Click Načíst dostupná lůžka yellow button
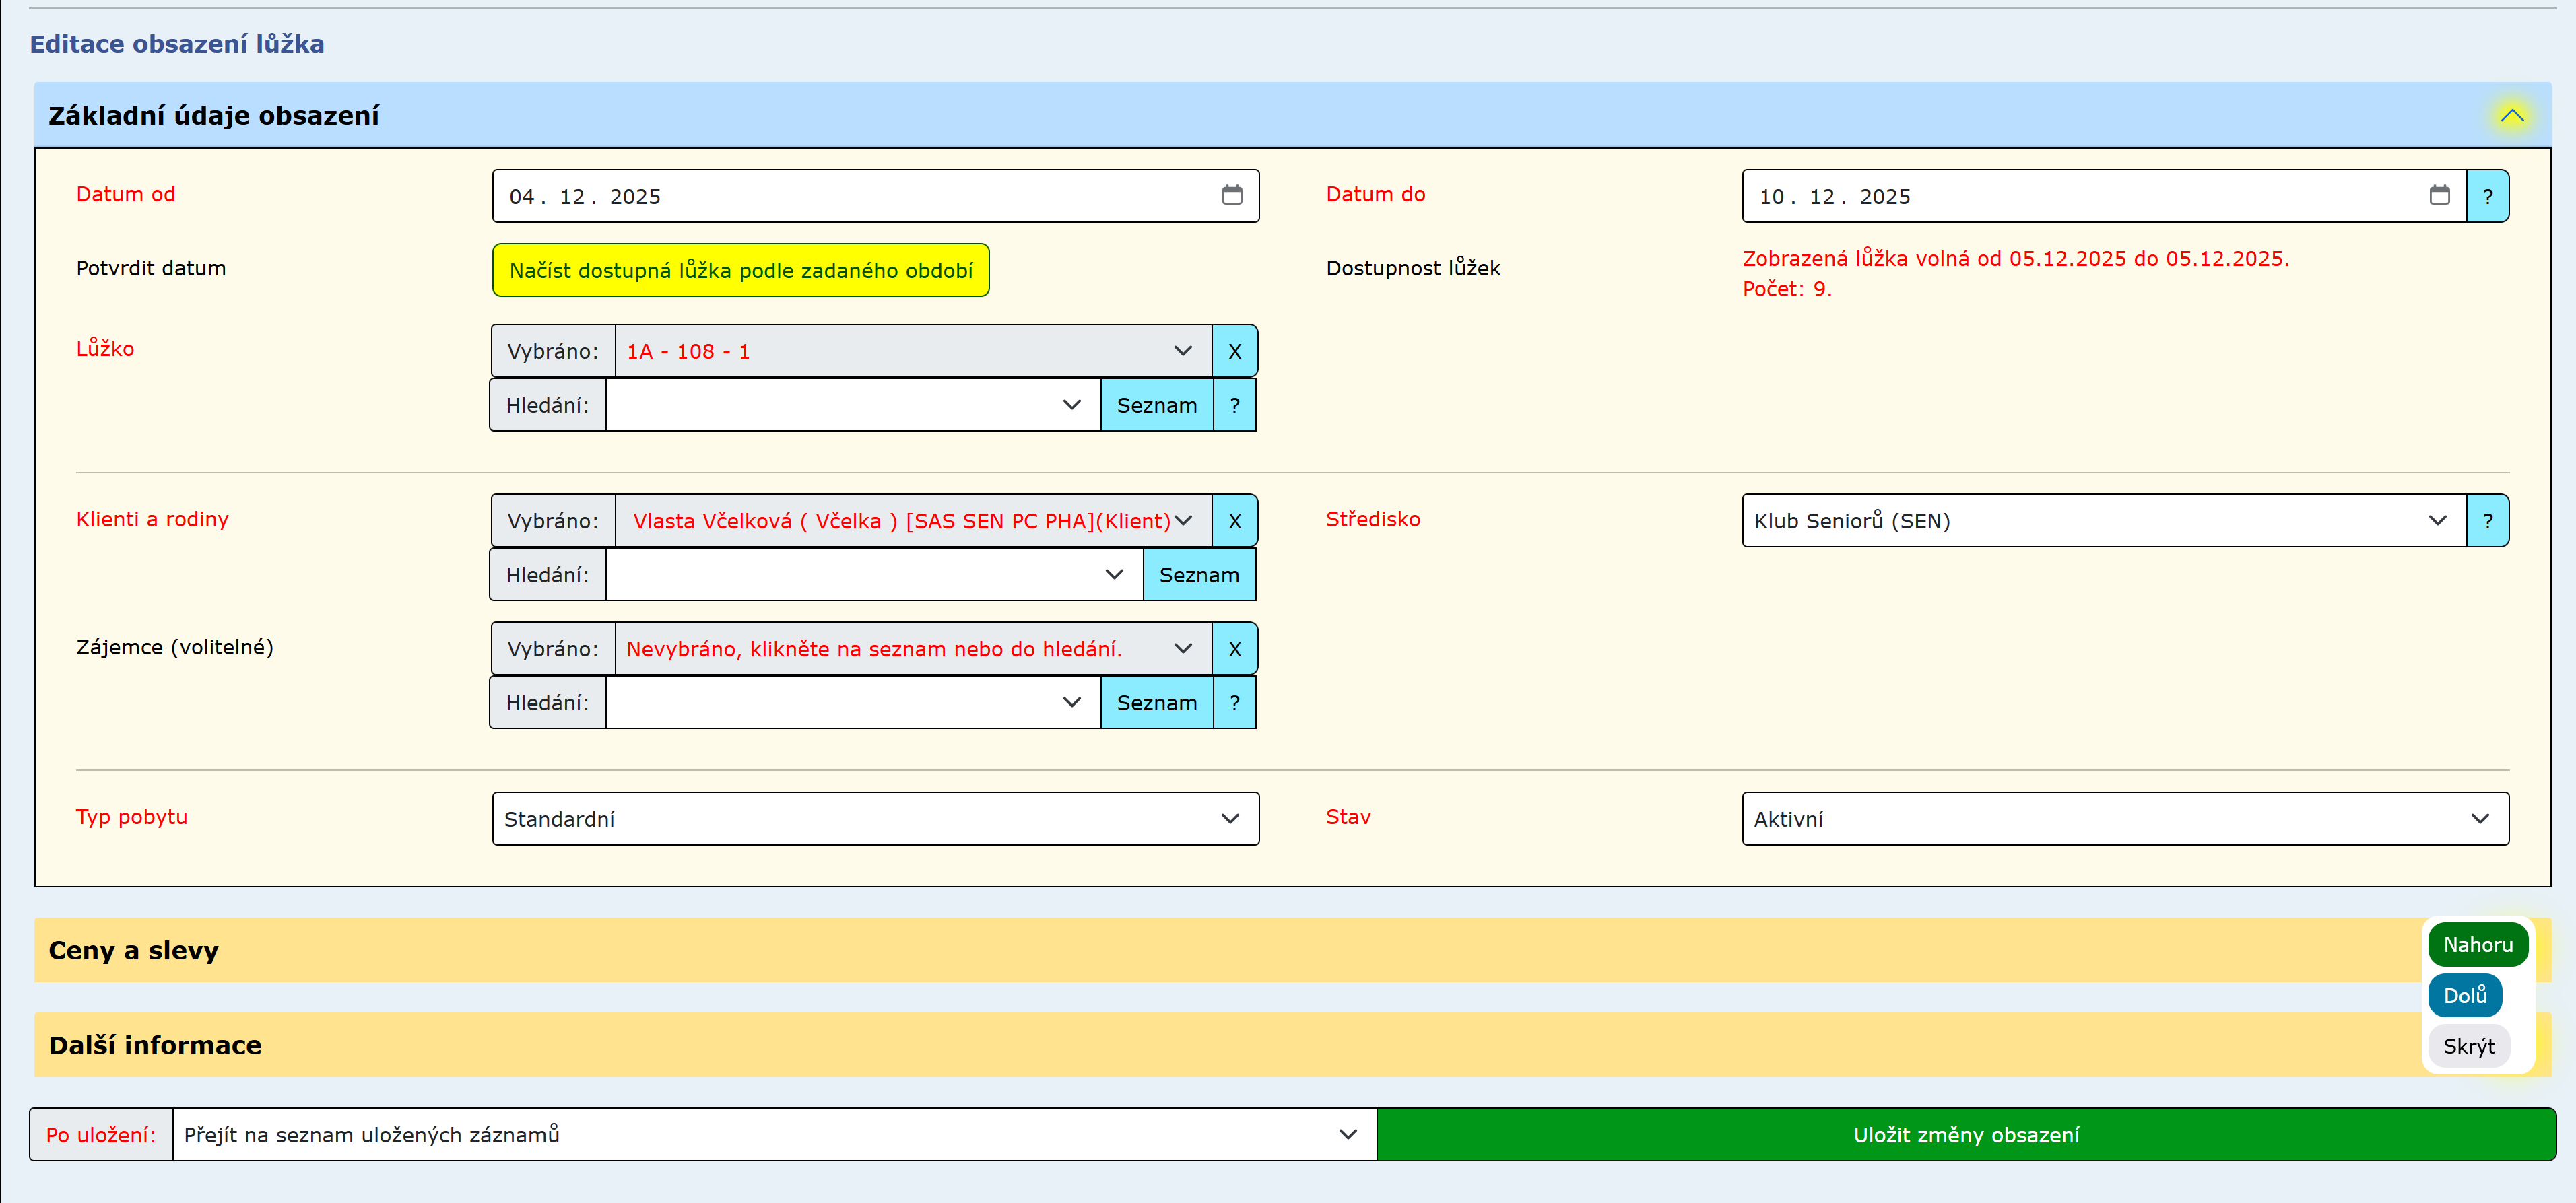The image size is (2576, 1203). (740, 270)
